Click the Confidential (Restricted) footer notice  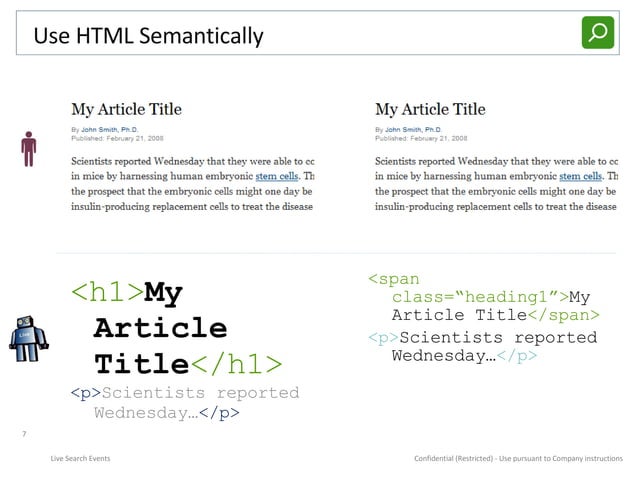coord(518,458)
